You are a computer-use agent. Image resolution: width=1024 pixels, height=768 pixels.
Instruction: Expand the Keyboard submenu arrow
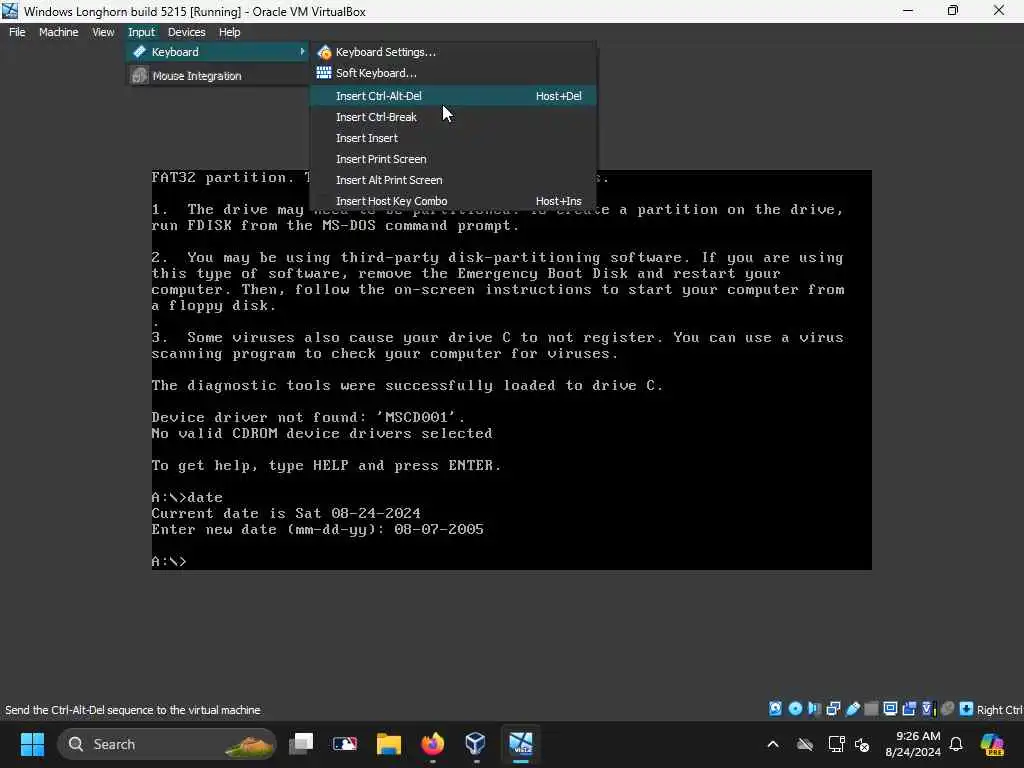tap(302, 51)
